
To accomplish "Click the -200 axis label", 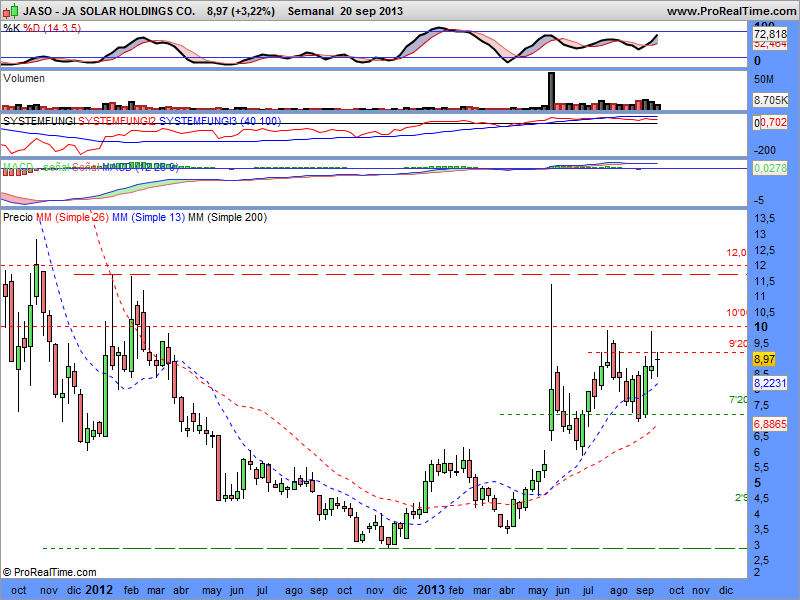I will click(x=764, y=150).
